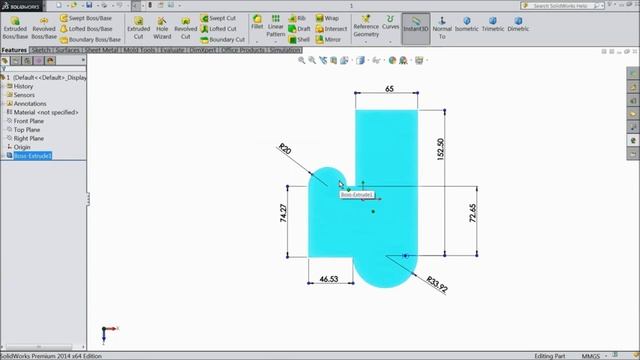Apply the Shell feature
The height and width of the screenshot is (360, 640).
[x=299, y=40]
